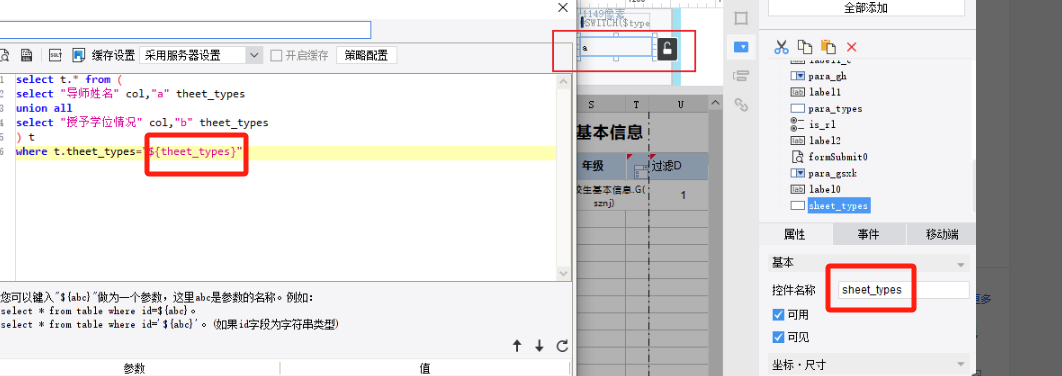1062x376 pixels.
Task: Click the blue widget settings sidebar icon
Action: pos(741,47)
